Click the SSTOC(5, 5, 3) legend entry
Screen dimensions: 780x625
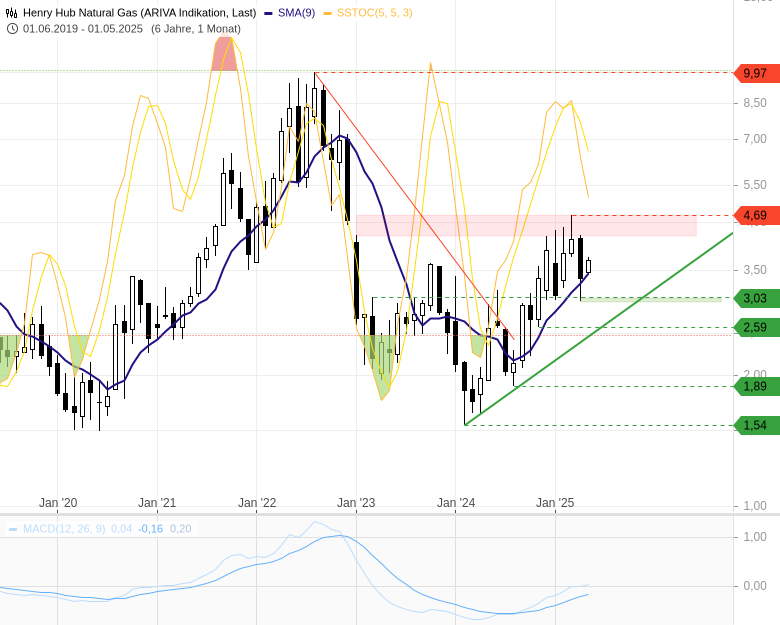point(375,13)
